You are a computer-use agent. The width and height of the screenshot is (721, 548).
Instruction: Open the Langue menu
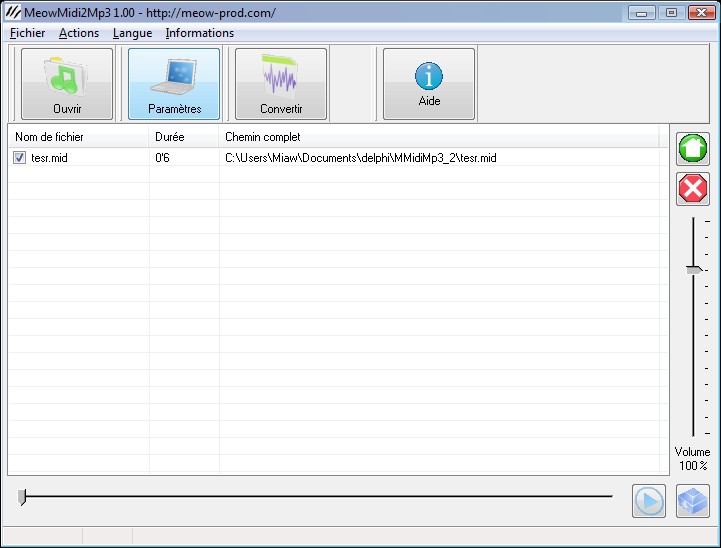coord(132,33)
